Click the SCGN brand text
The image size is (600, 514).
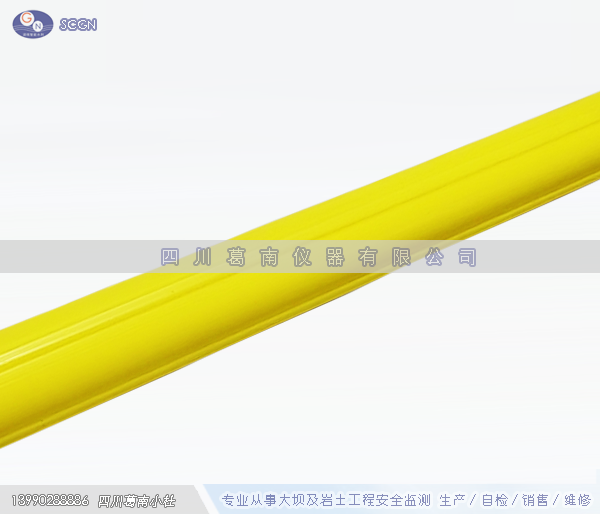[x=78, y=24]
